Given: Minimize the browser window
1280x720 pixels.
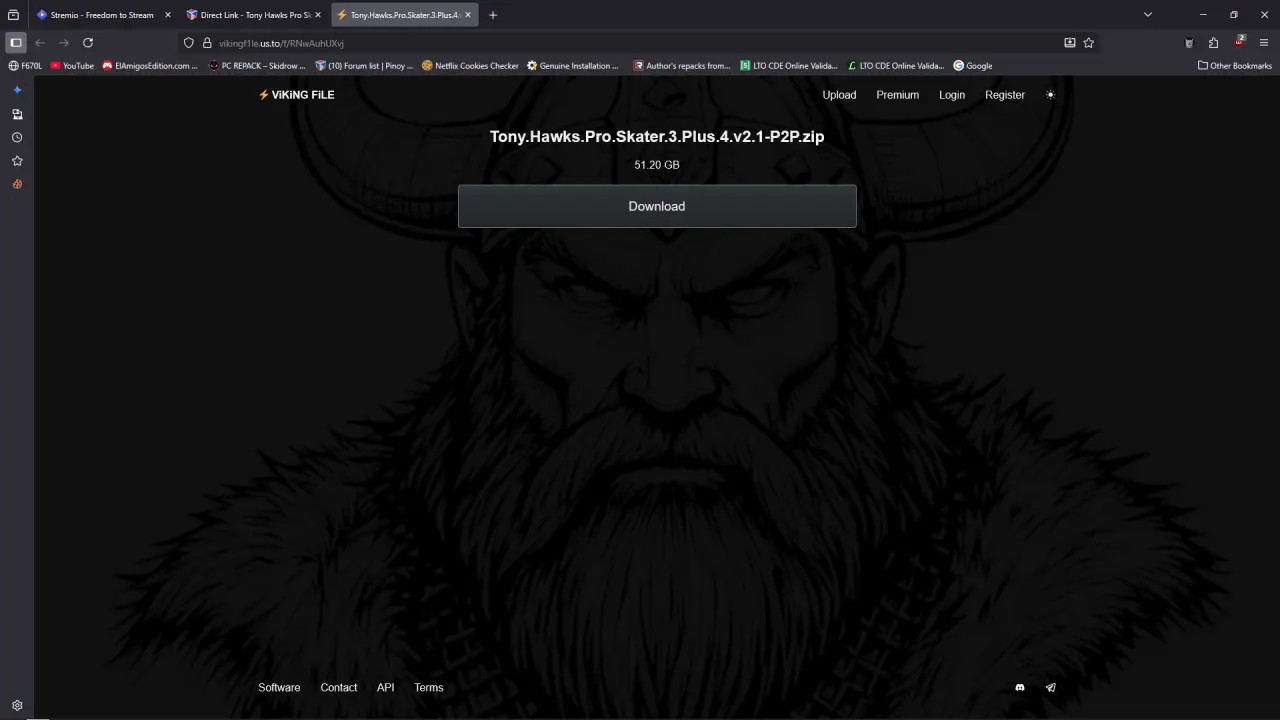Looking at the screenshot, I should 1203,15.
